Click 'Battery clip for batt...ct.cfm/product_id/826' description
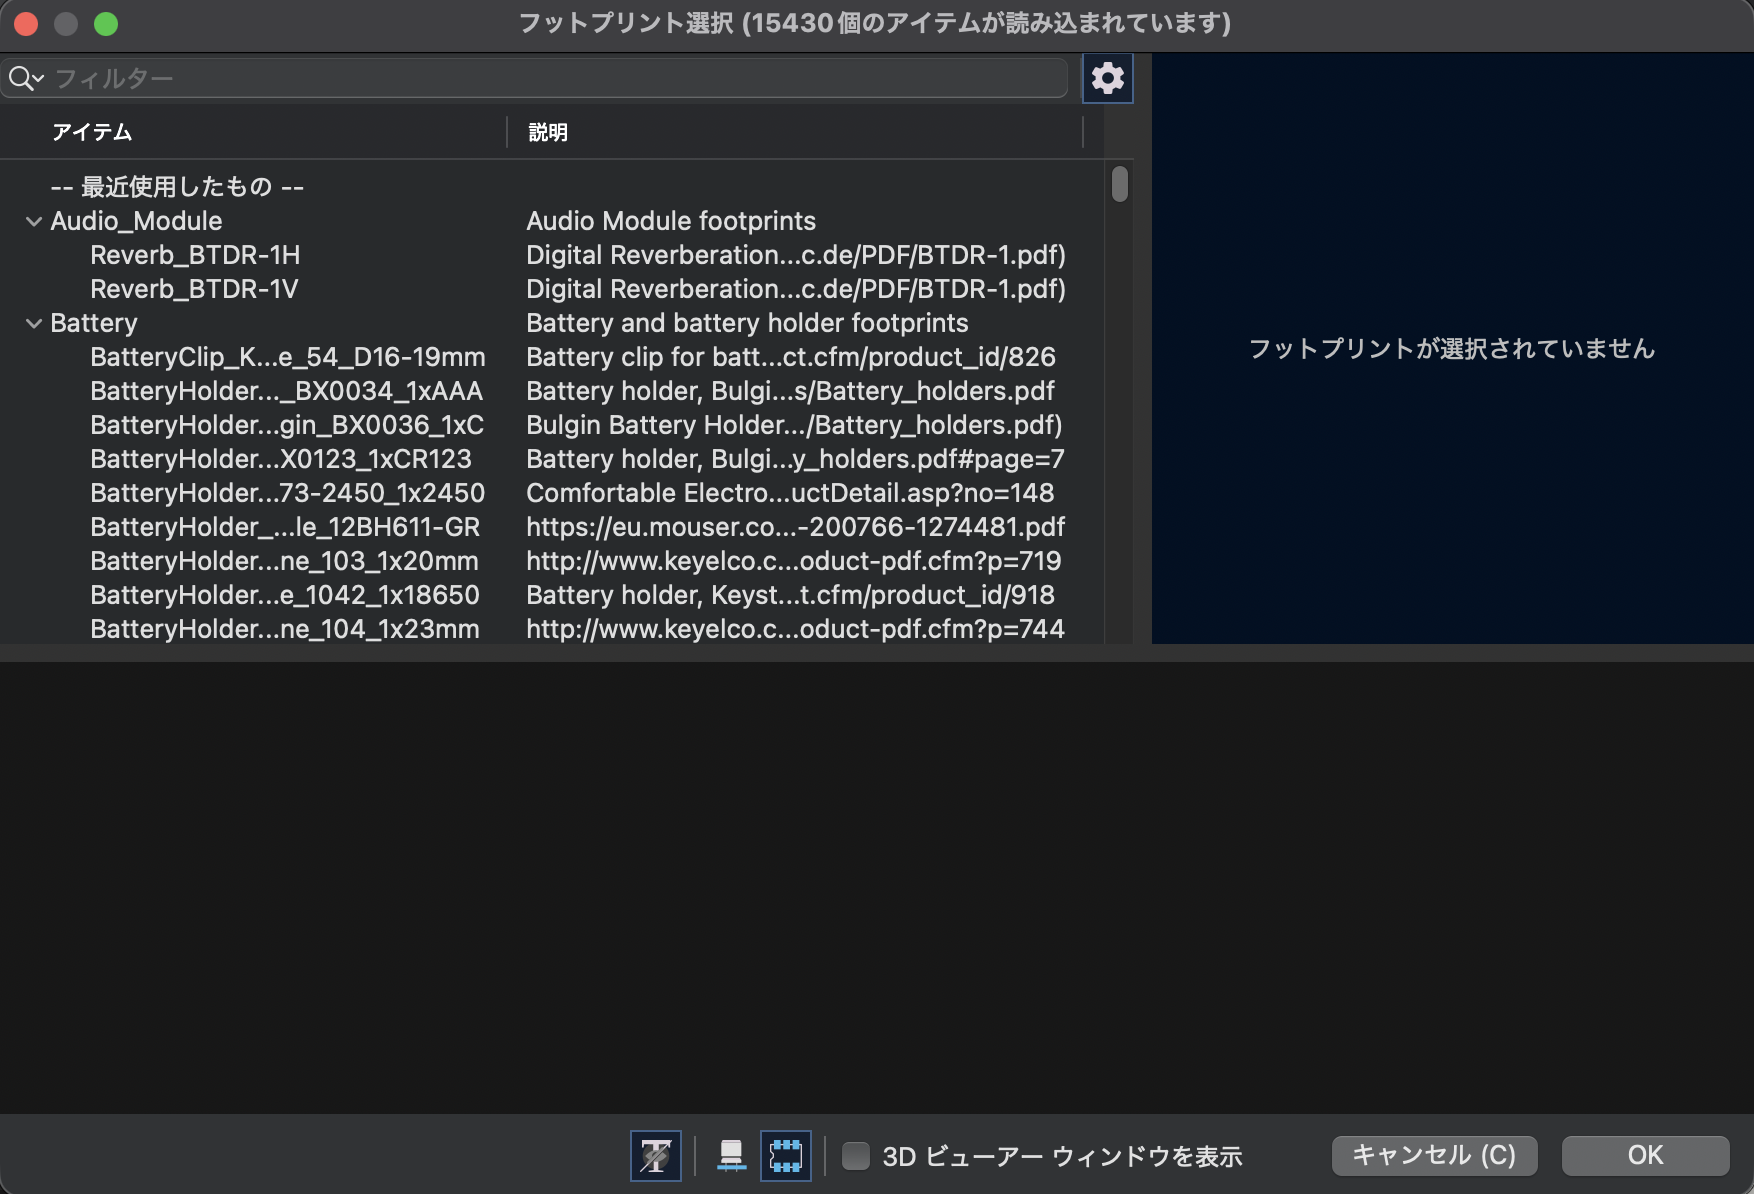Image resolution: width=1754 pixels, height=1194 pixels. [x=791, y=357]
